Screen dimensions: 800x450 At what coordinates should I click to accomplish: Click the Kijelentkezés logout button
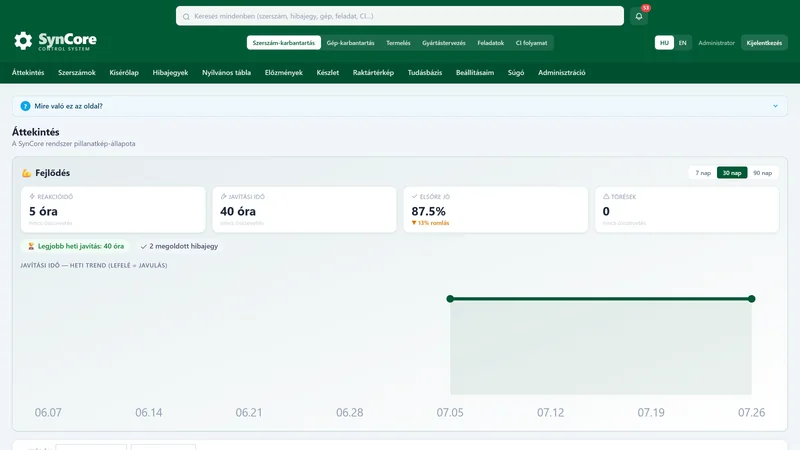pyautogui.click(x=764, y=43)
